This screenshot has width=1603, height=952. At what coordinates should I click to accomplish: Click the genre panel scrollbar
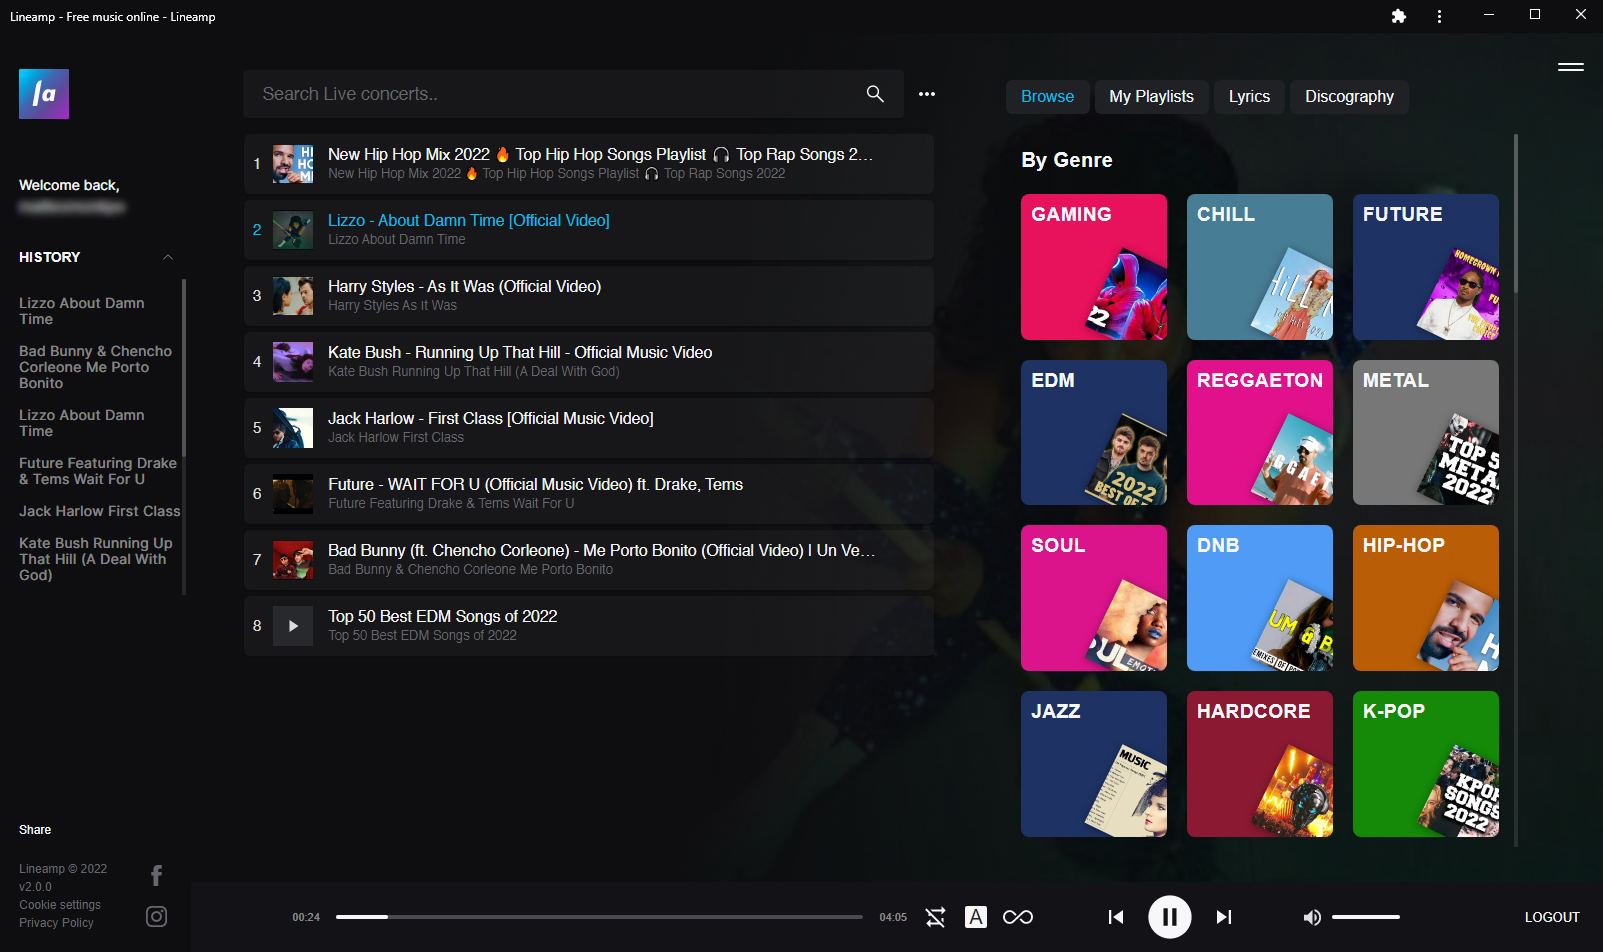pyautogui.click(x=1516, y=214)
